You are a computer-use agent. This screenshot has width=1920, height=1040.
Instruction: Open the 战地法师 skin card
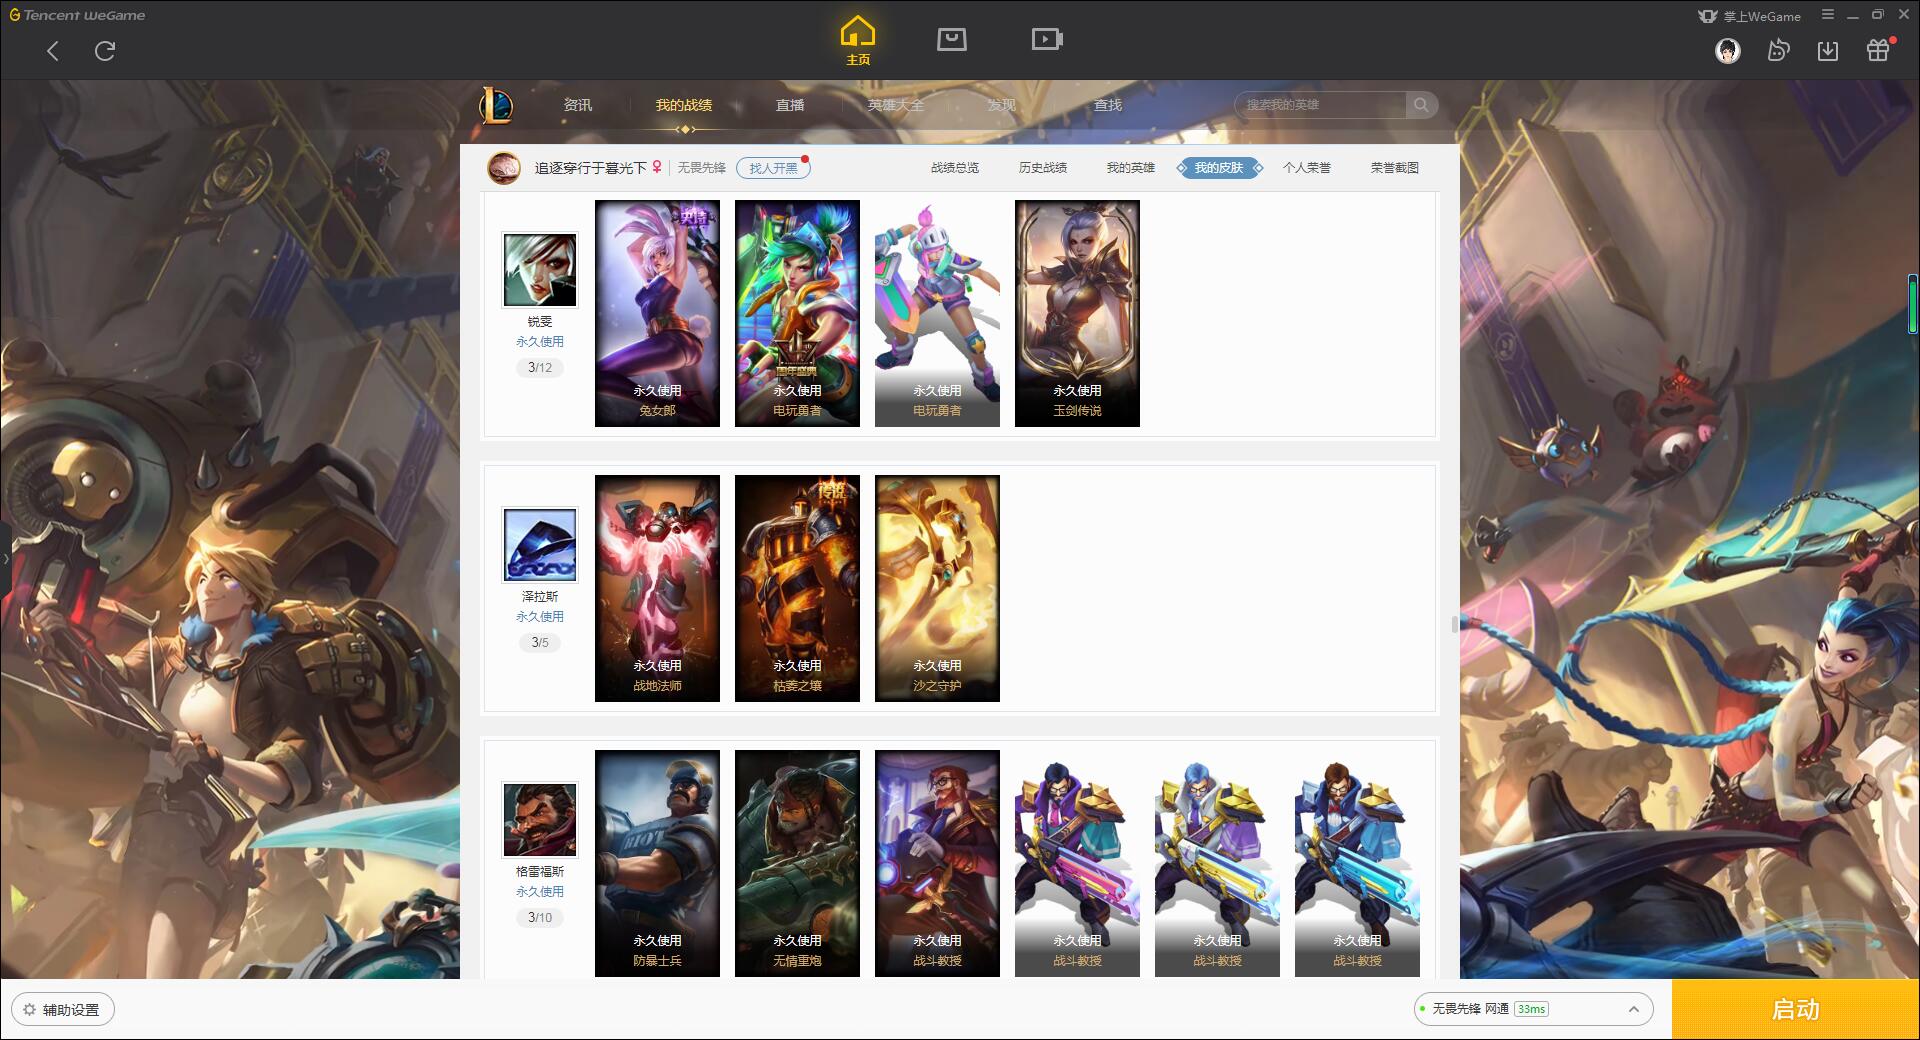pyautogui.click(x=657, y=589)
